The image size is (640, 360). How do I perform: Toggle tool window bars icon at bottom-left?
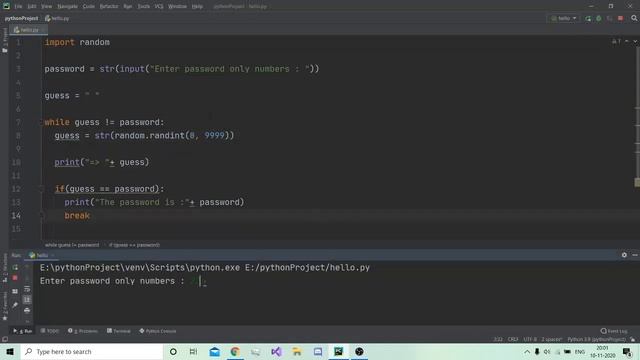(5, 339)
